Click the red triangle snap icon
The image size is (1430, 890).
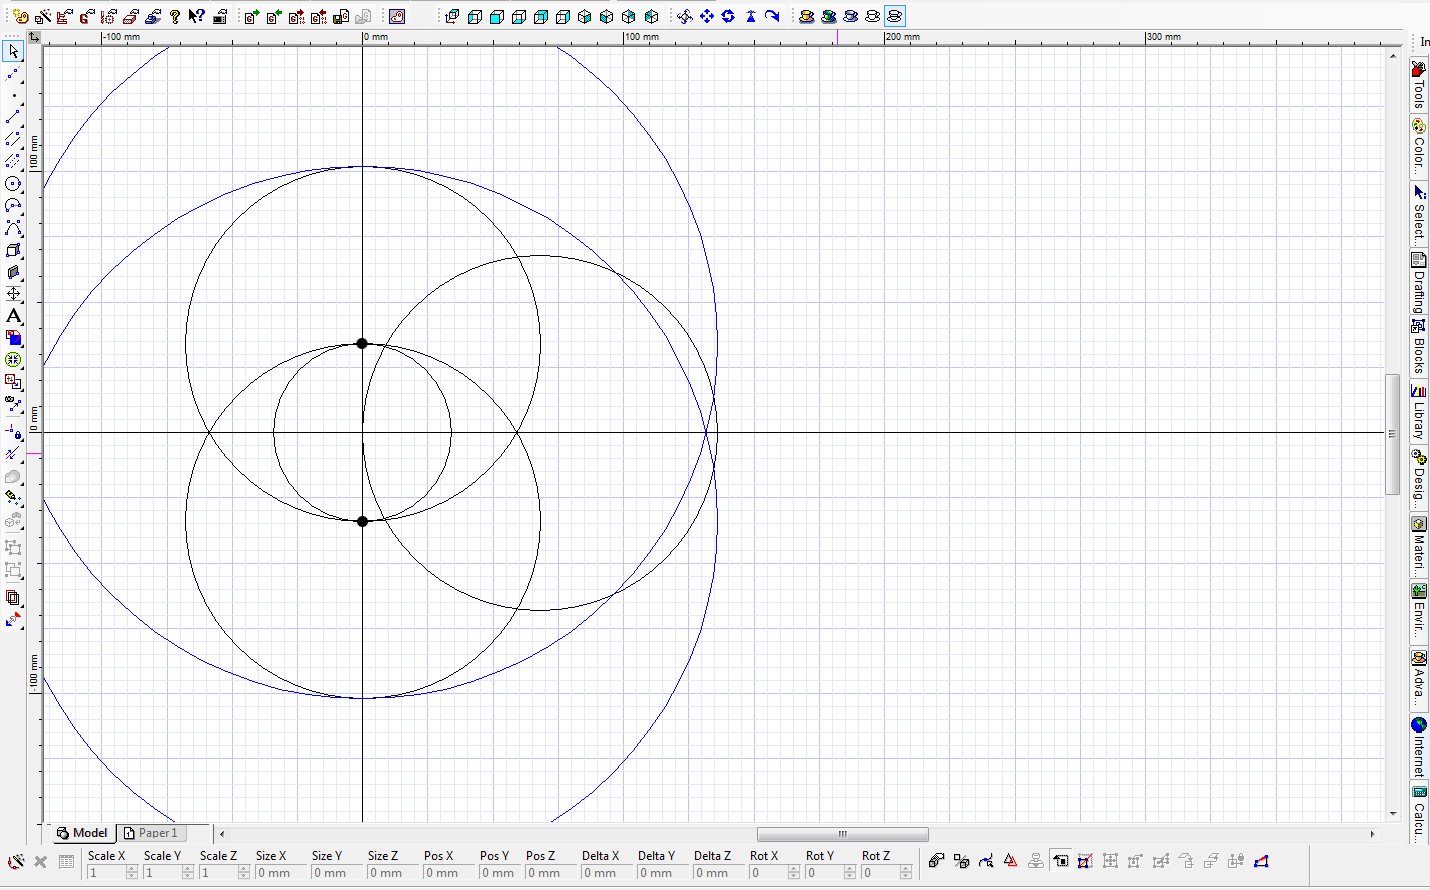click(x=1011, y=861)
